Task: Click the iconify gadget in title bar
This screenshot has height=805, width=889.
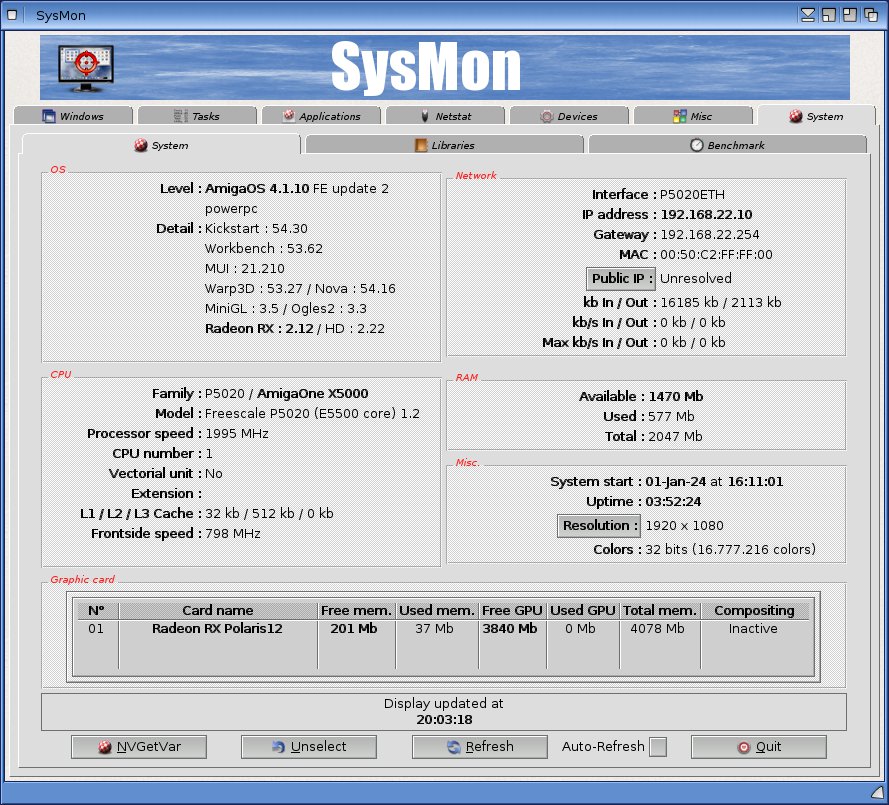Action: tap(807, 15)
